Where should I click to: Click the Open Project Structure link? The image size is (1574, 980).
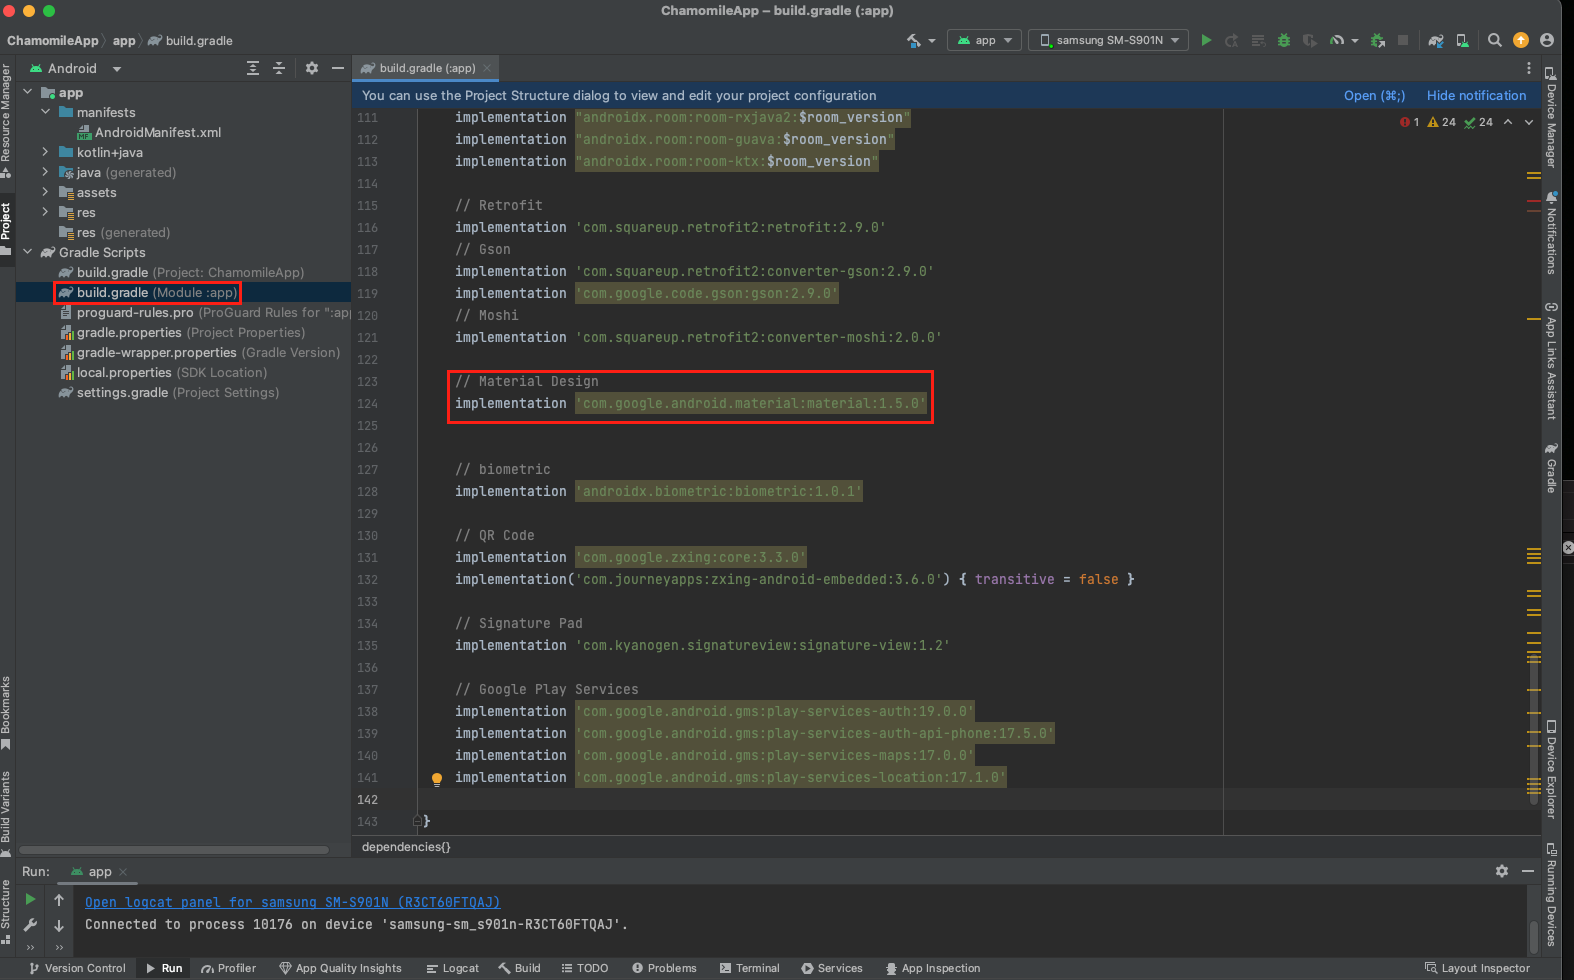pos(1374,95)
